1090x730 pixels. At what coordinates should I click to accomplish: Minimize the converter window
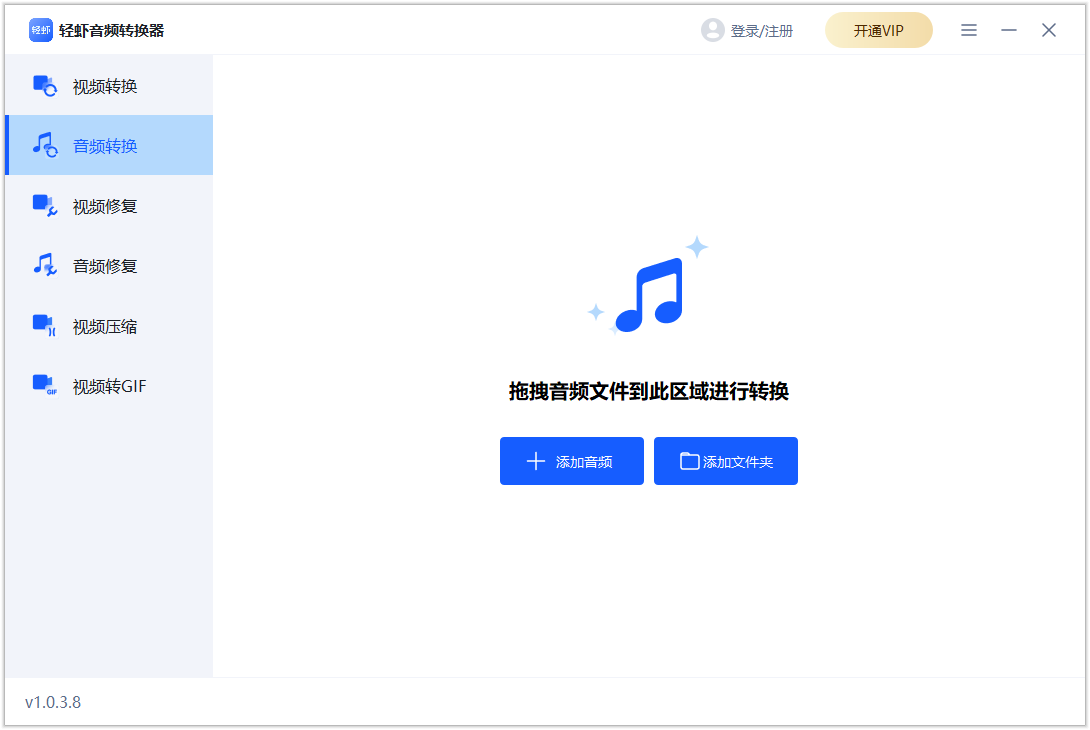[1008, 30]
